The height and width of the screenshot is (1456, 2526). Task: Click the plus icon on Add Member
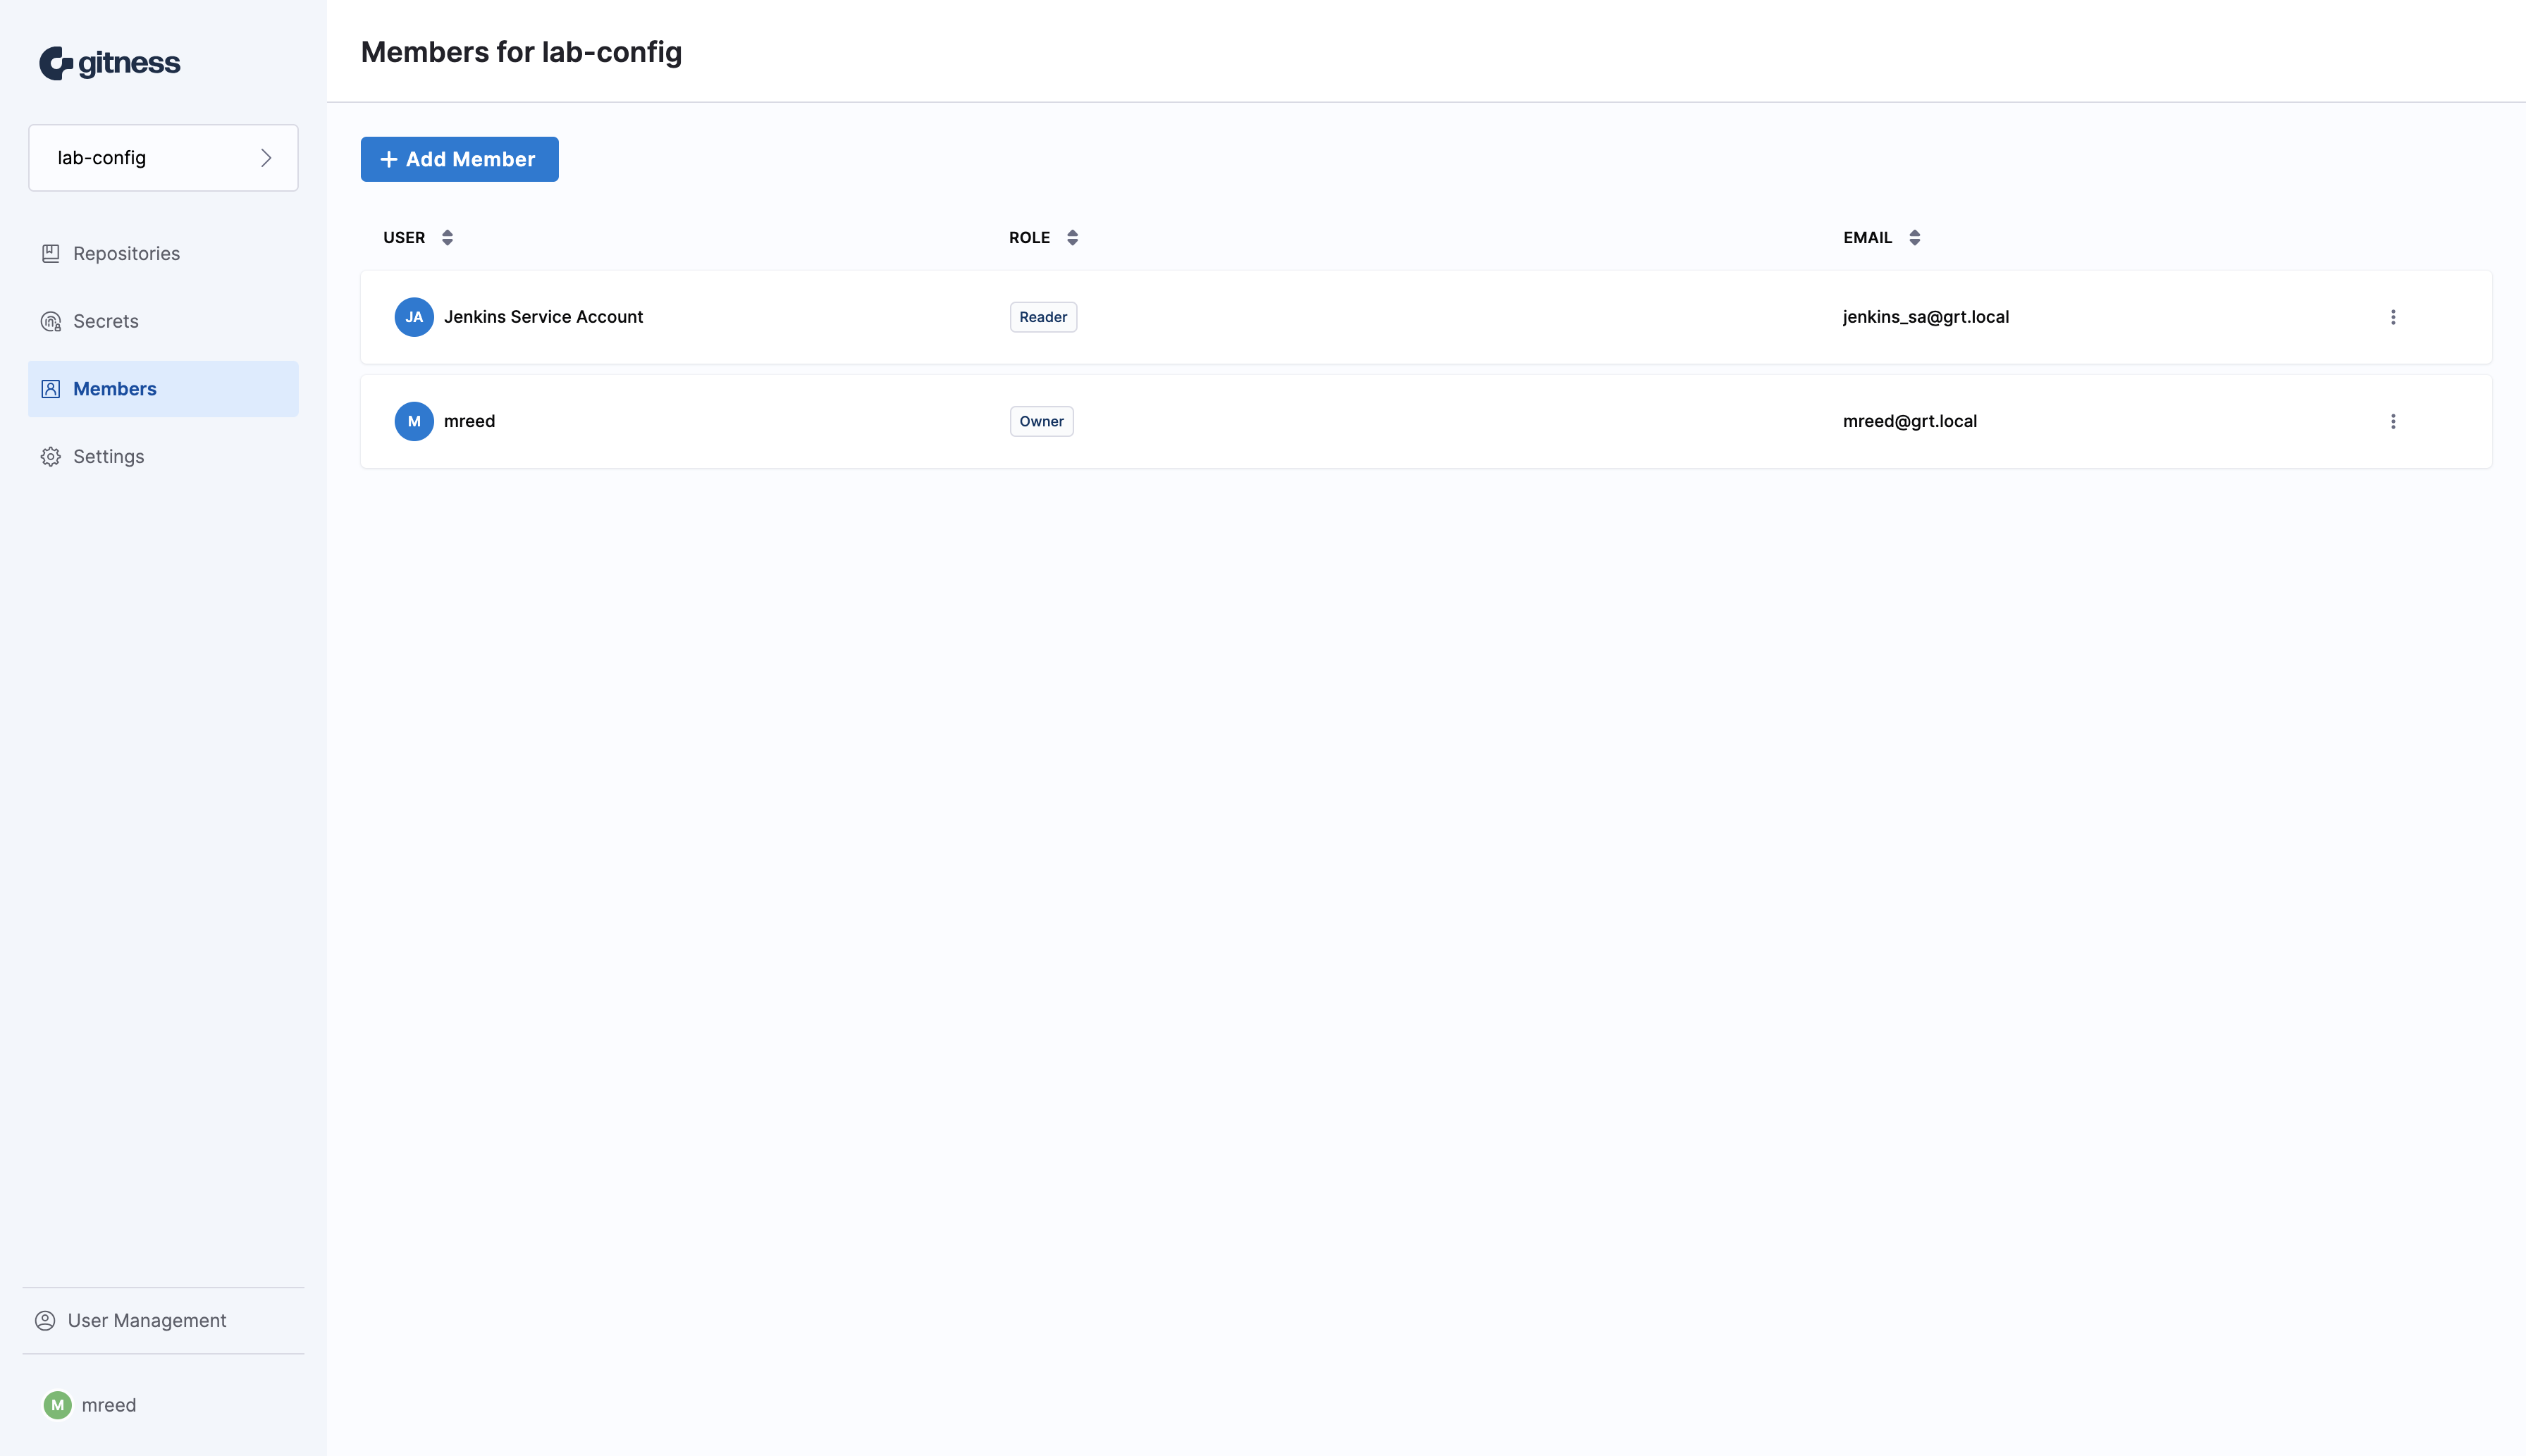click(389, 159)
